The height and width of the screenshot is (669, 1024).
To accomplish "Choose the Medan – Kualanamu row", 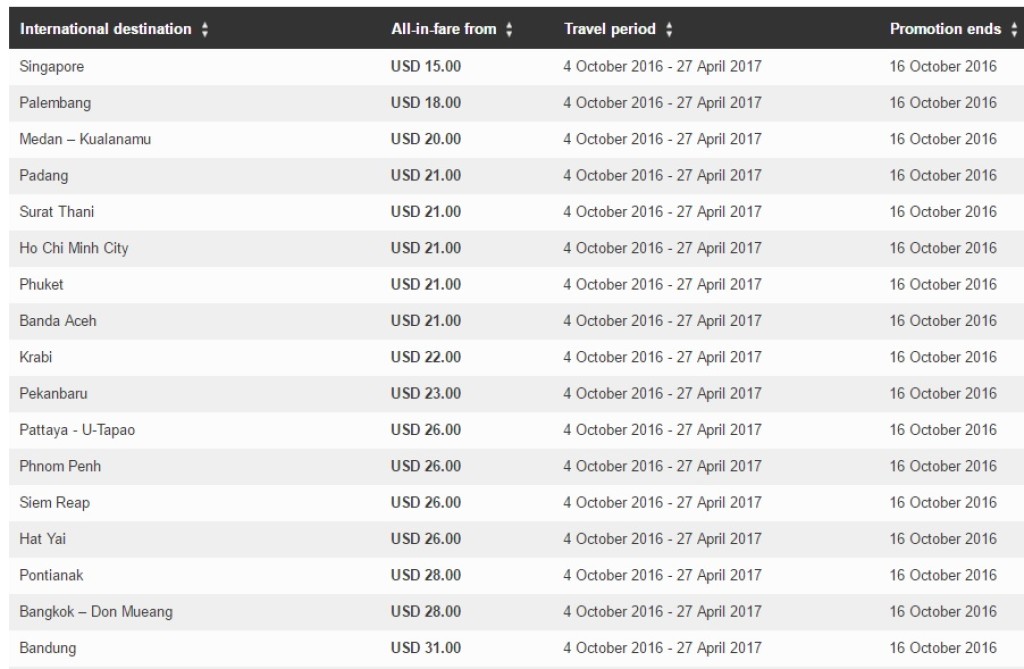I will [85, 139].
